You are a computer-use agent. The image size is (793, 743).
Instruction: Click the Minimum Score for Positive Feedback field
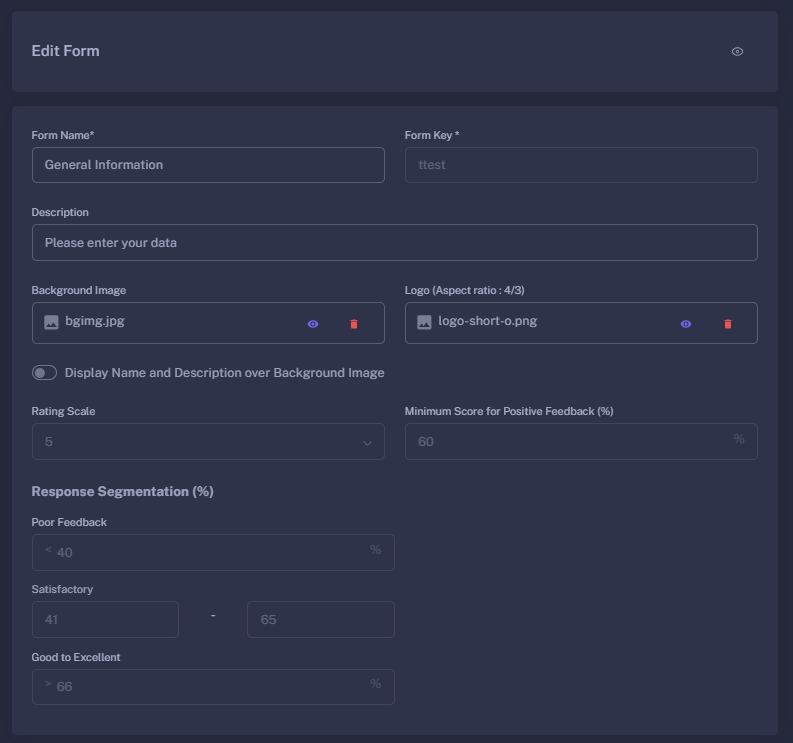[x=581, y=442]
